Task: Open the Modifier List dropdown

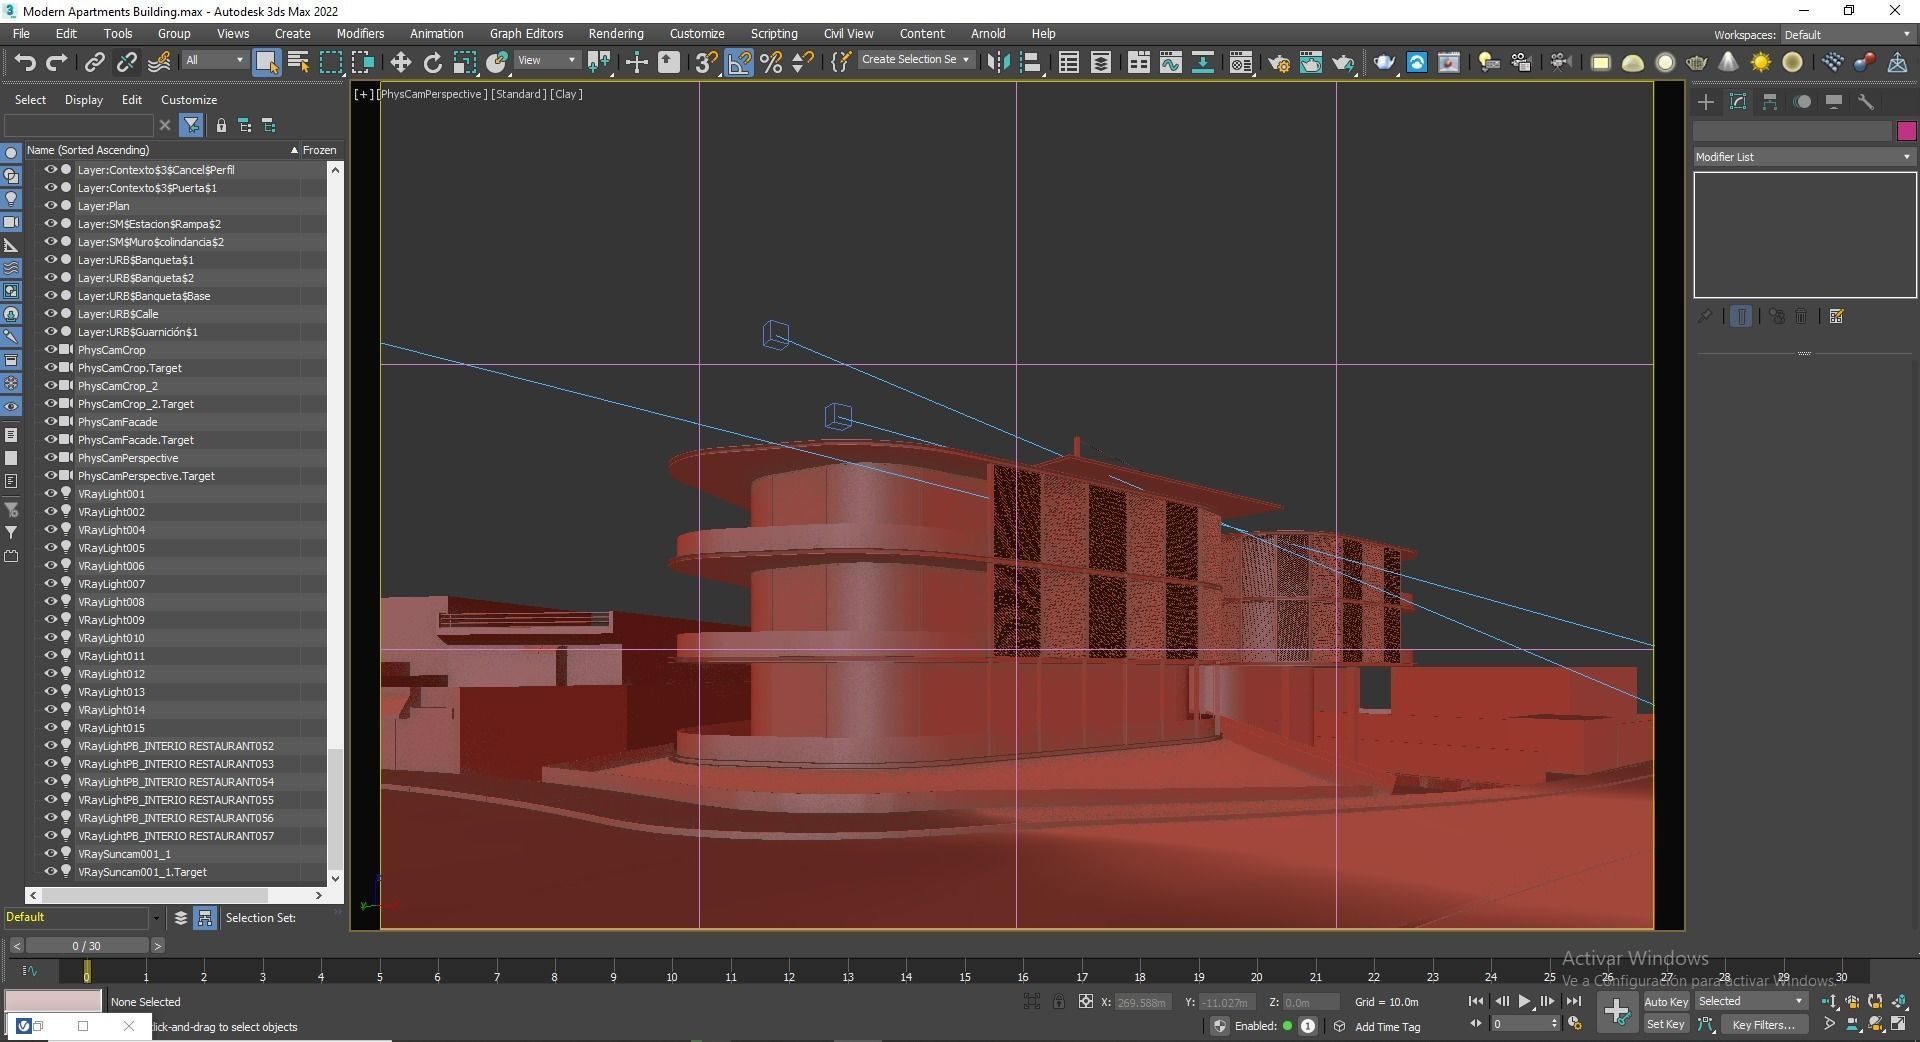Action: point(1804,157)
